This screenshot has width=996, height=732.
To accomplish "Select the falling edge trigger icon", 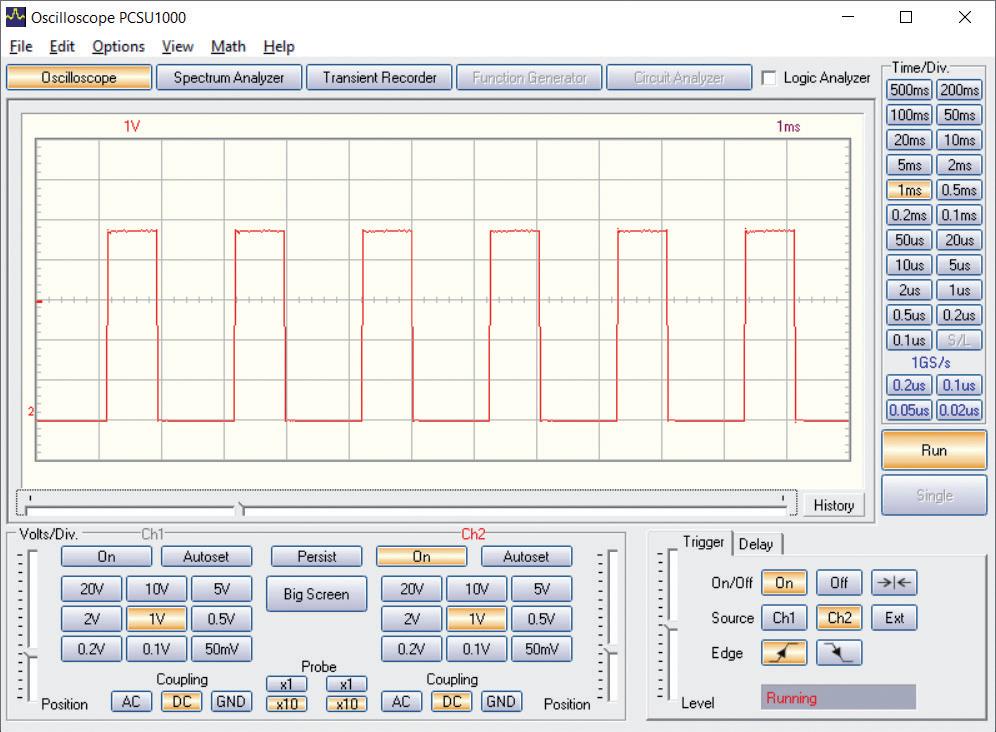I will click(839, 653).
